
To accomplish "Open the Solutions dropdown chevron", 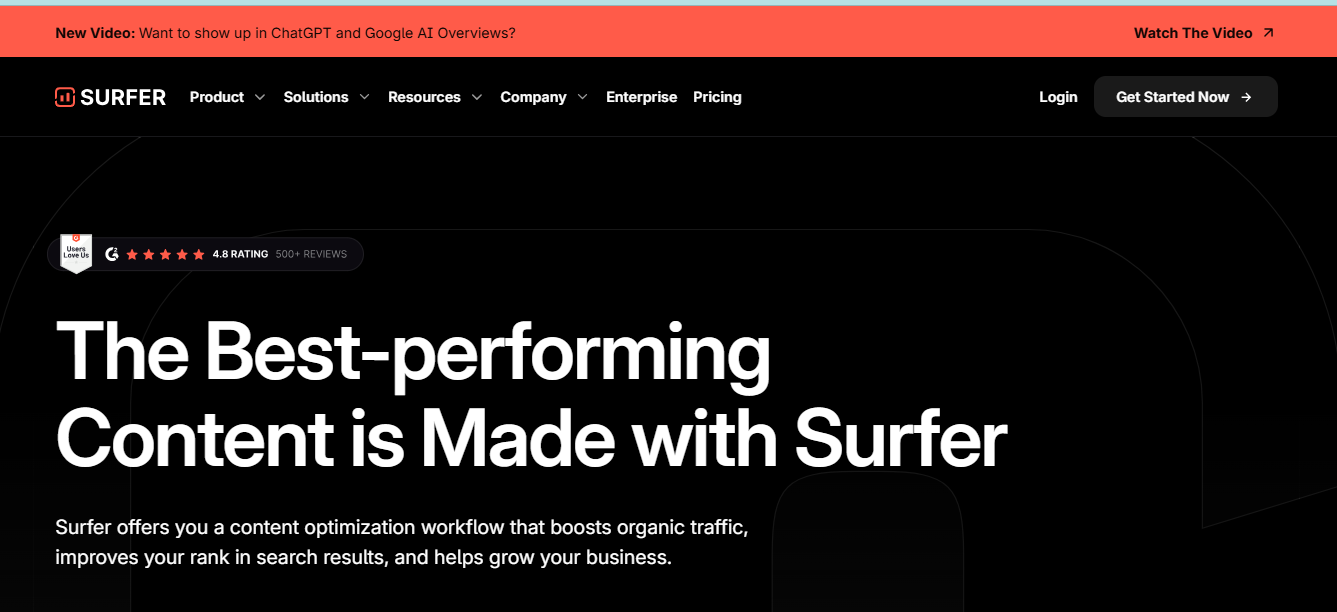I will [x=364, y=97].
